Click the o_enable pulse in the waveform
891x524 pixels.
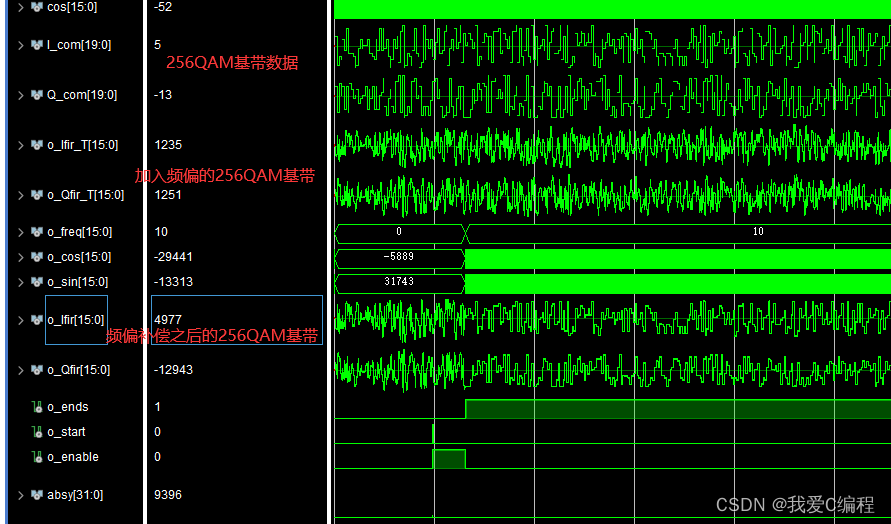pos(449,458)
